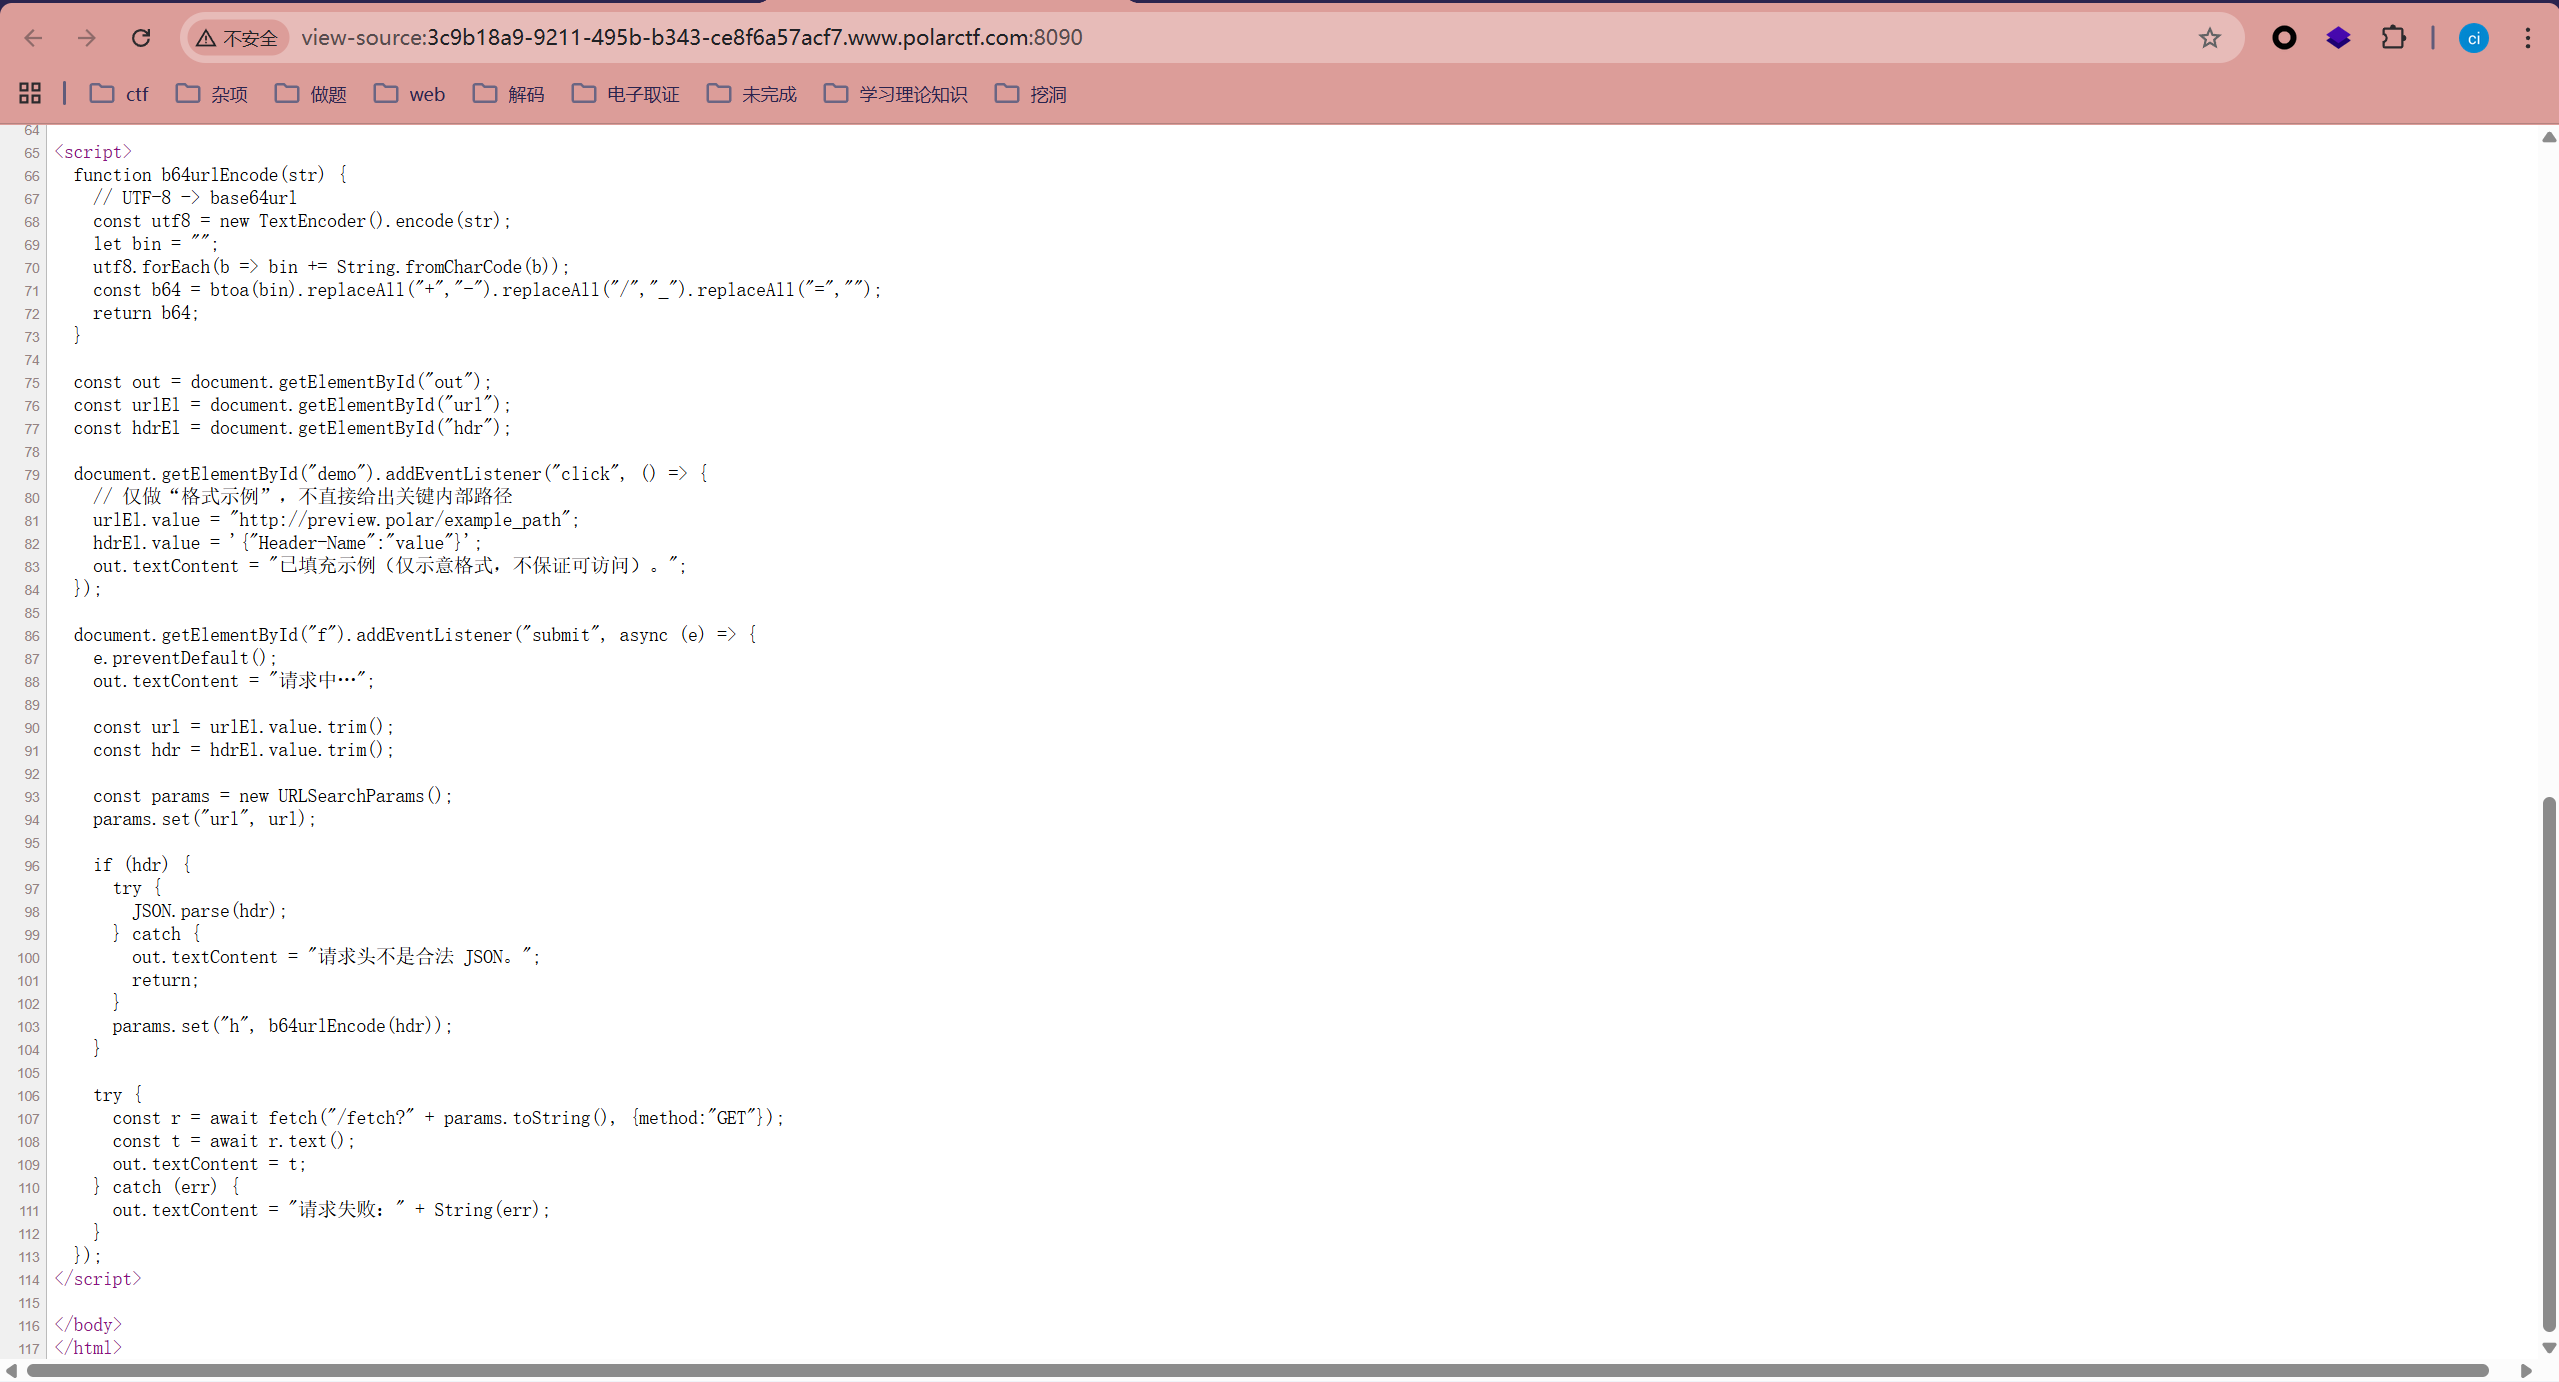This screenshot has width=2559, height=1382.
Task: Click the 不安全 security warning chip
Action: tap(238, 38)
